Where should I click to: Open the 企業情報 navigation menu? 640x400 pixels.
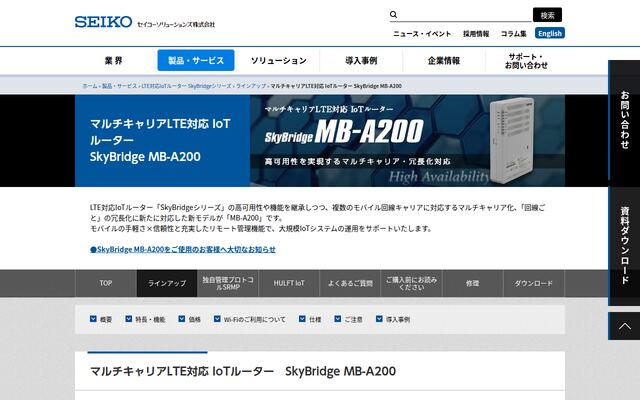coord(444,61)
